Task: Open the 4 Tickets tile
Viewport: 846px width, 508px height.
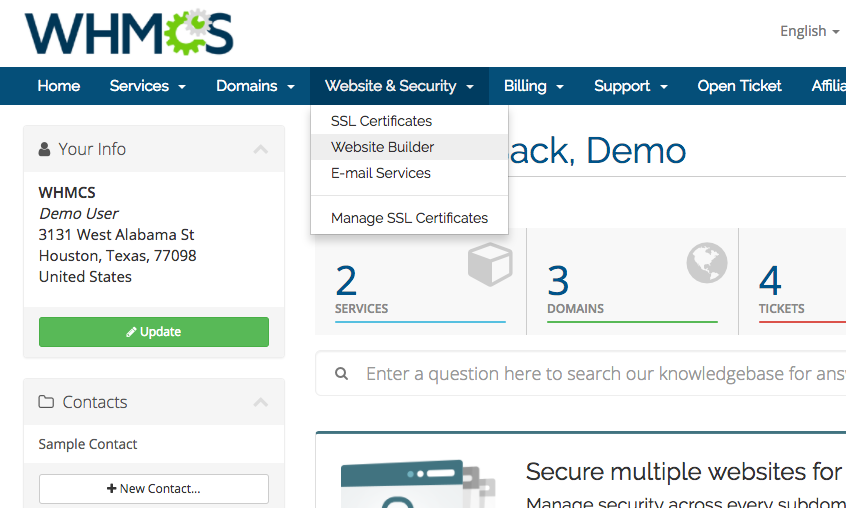Action: click(793, 282)
